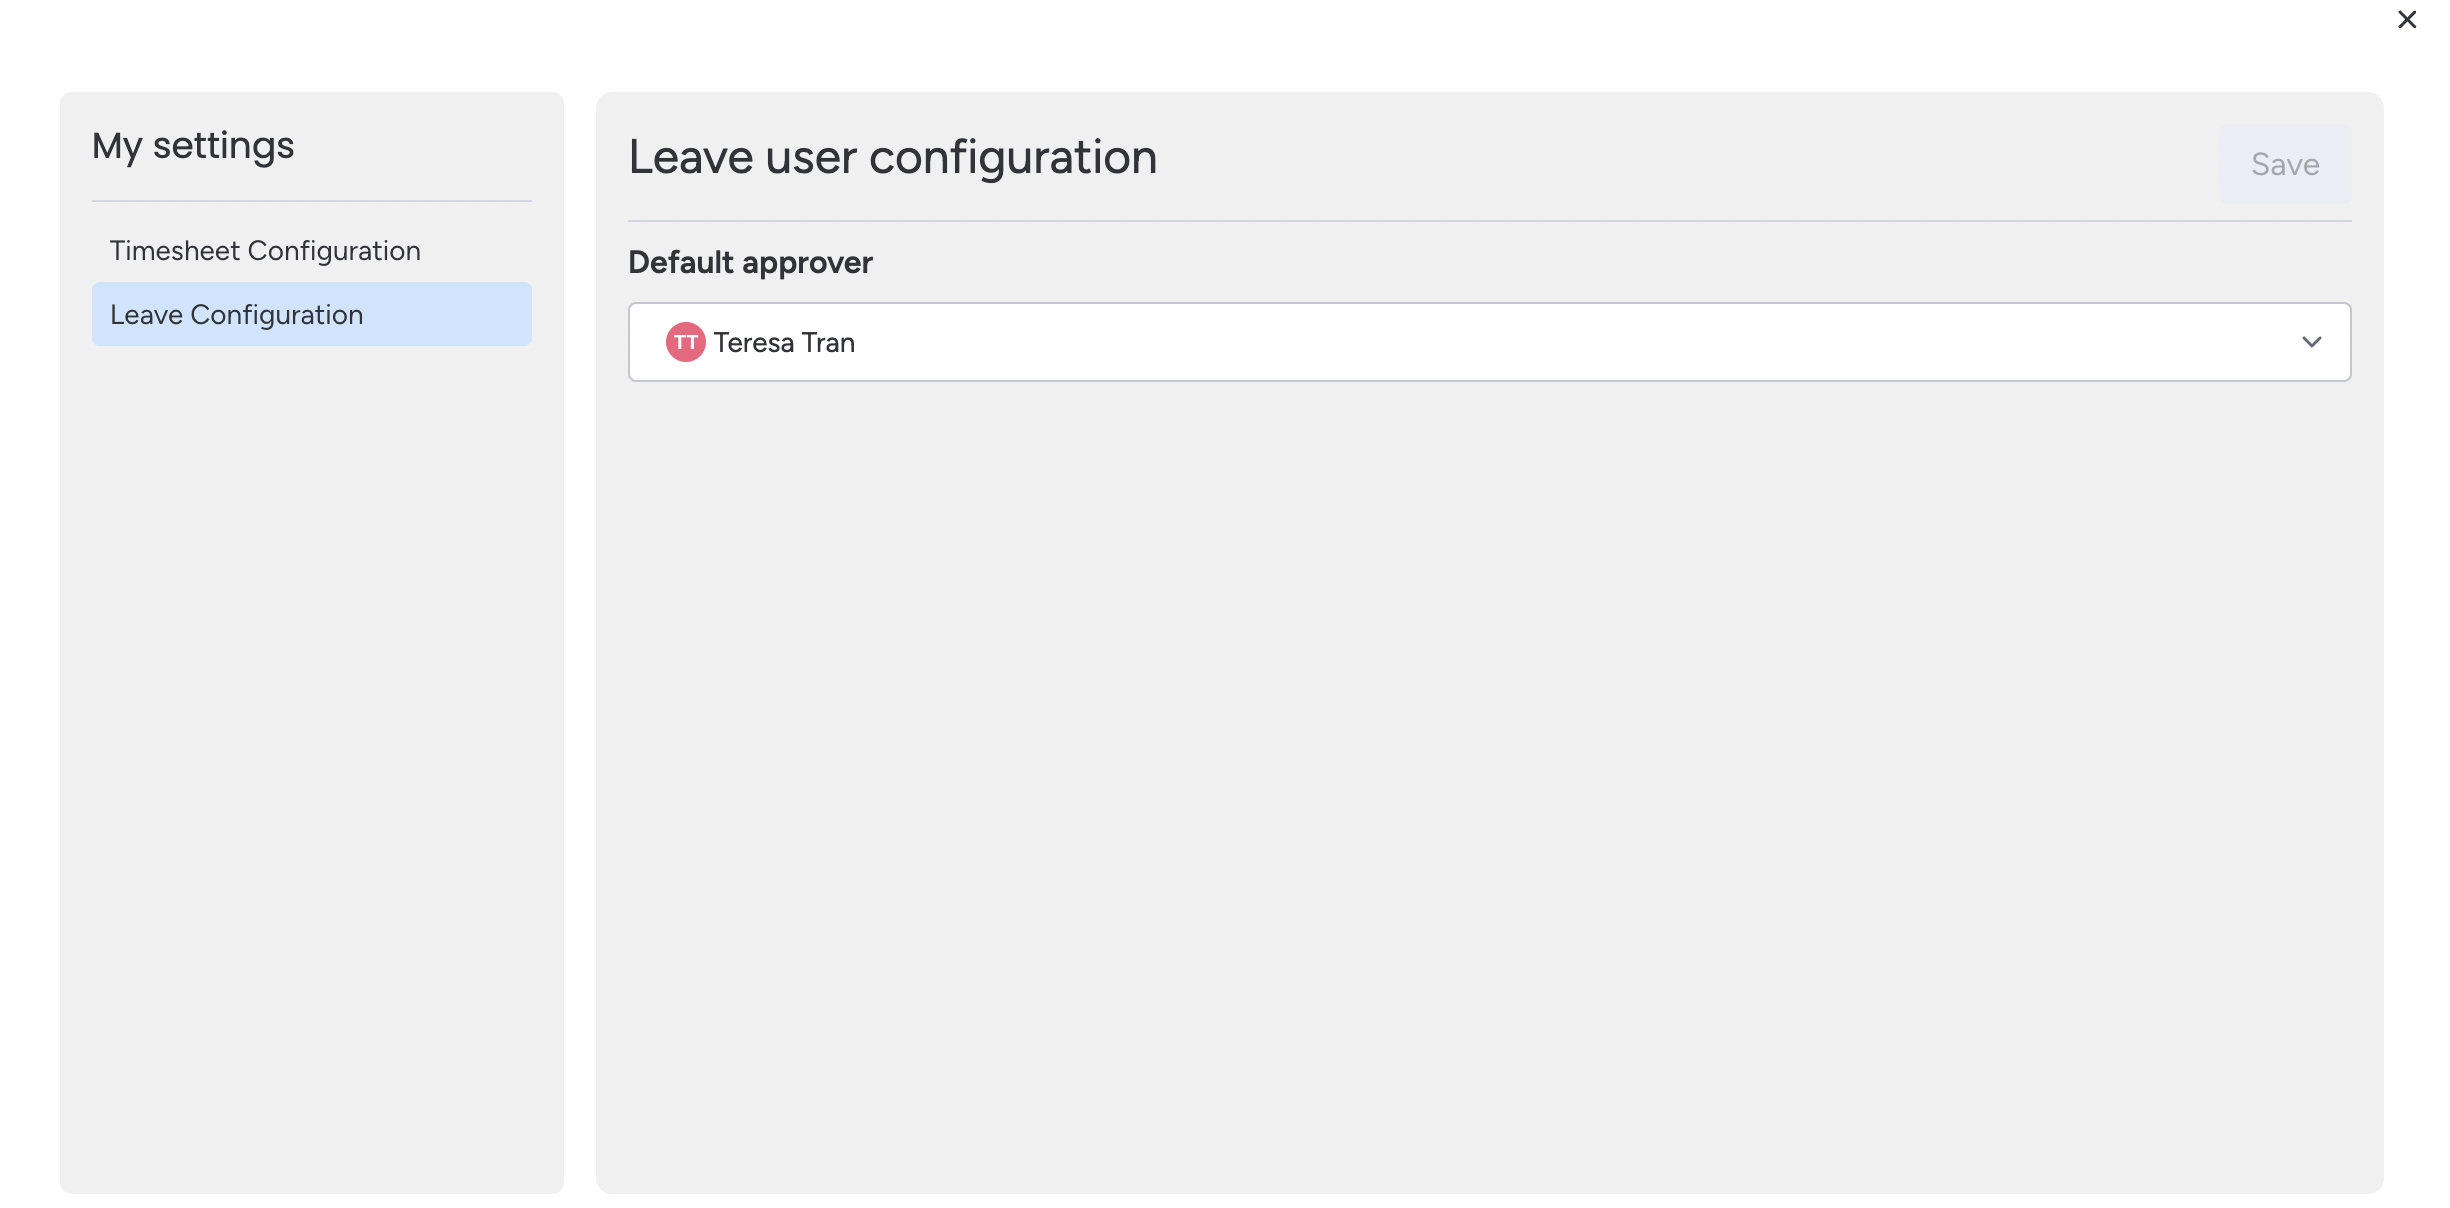Expand the Teresa Tran selector chevron

2312,342
